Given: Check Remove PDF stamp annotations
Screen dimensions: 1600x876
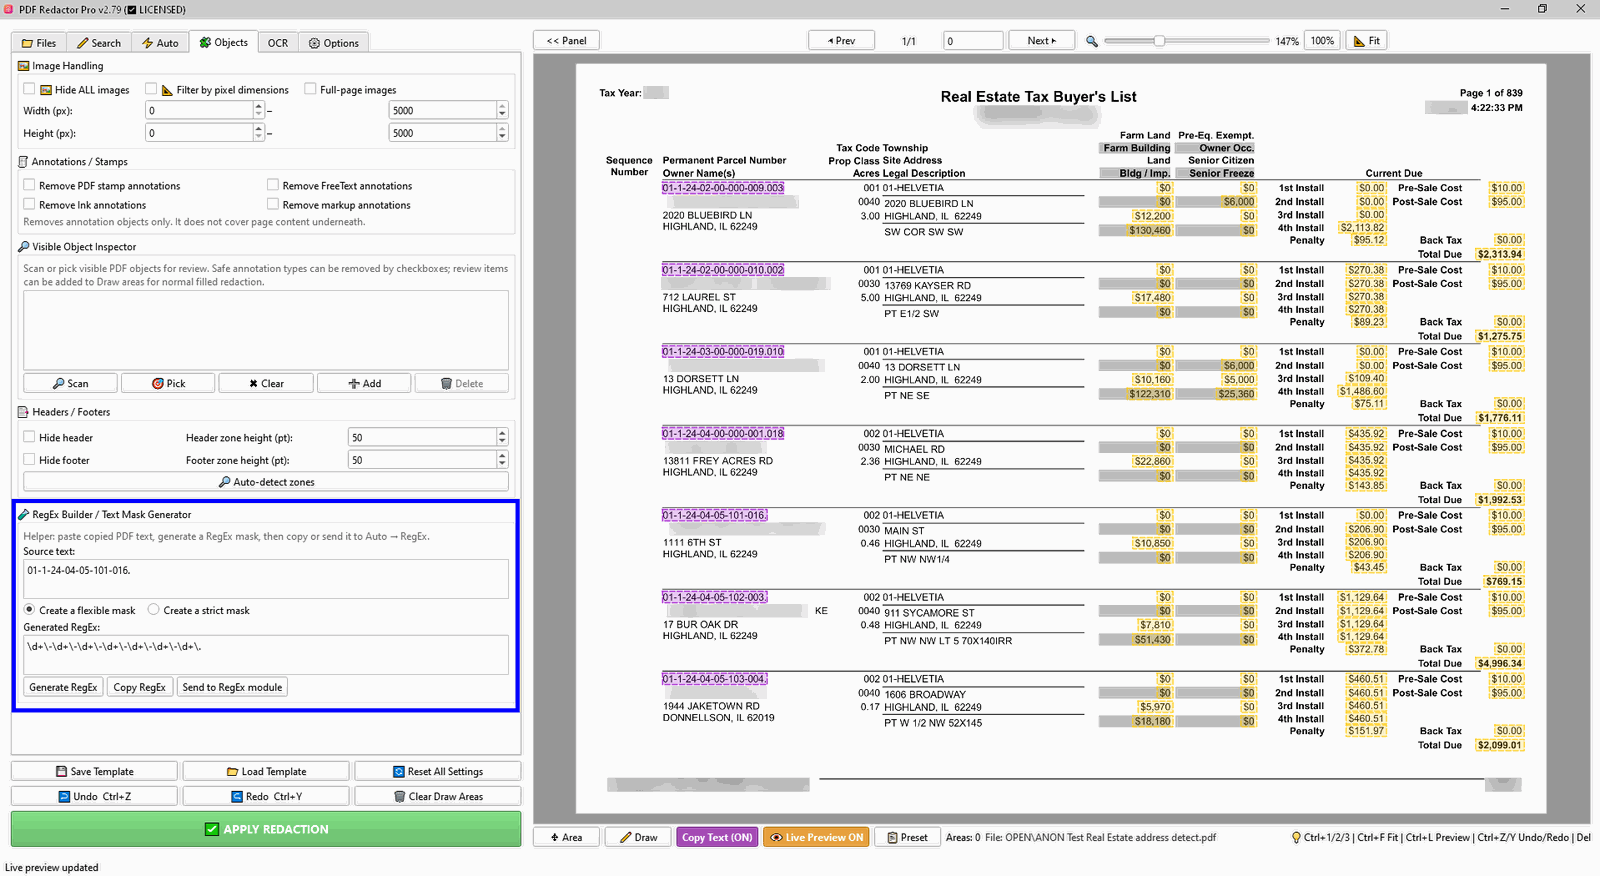Looking at the screenshot, I should (30, 185).
